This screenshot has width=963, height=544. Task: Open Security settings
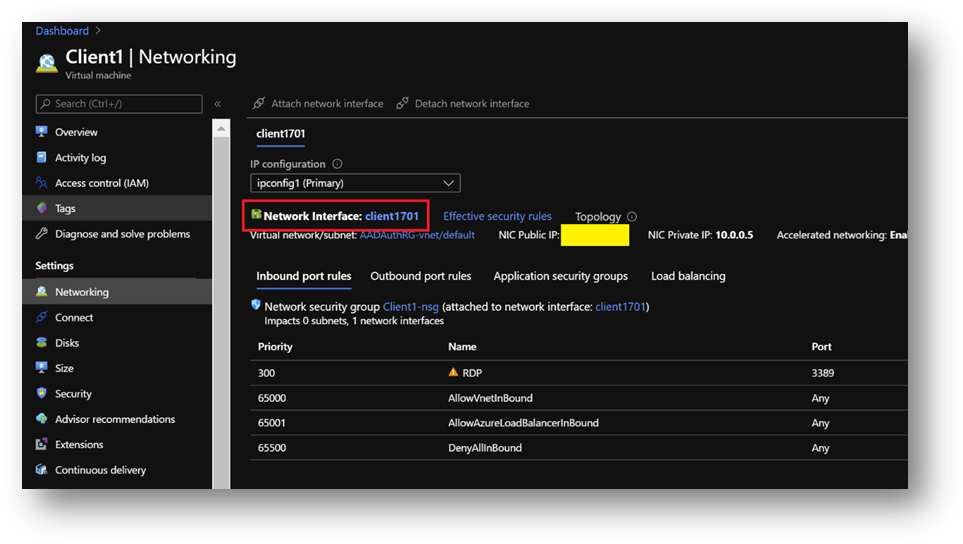73,394
